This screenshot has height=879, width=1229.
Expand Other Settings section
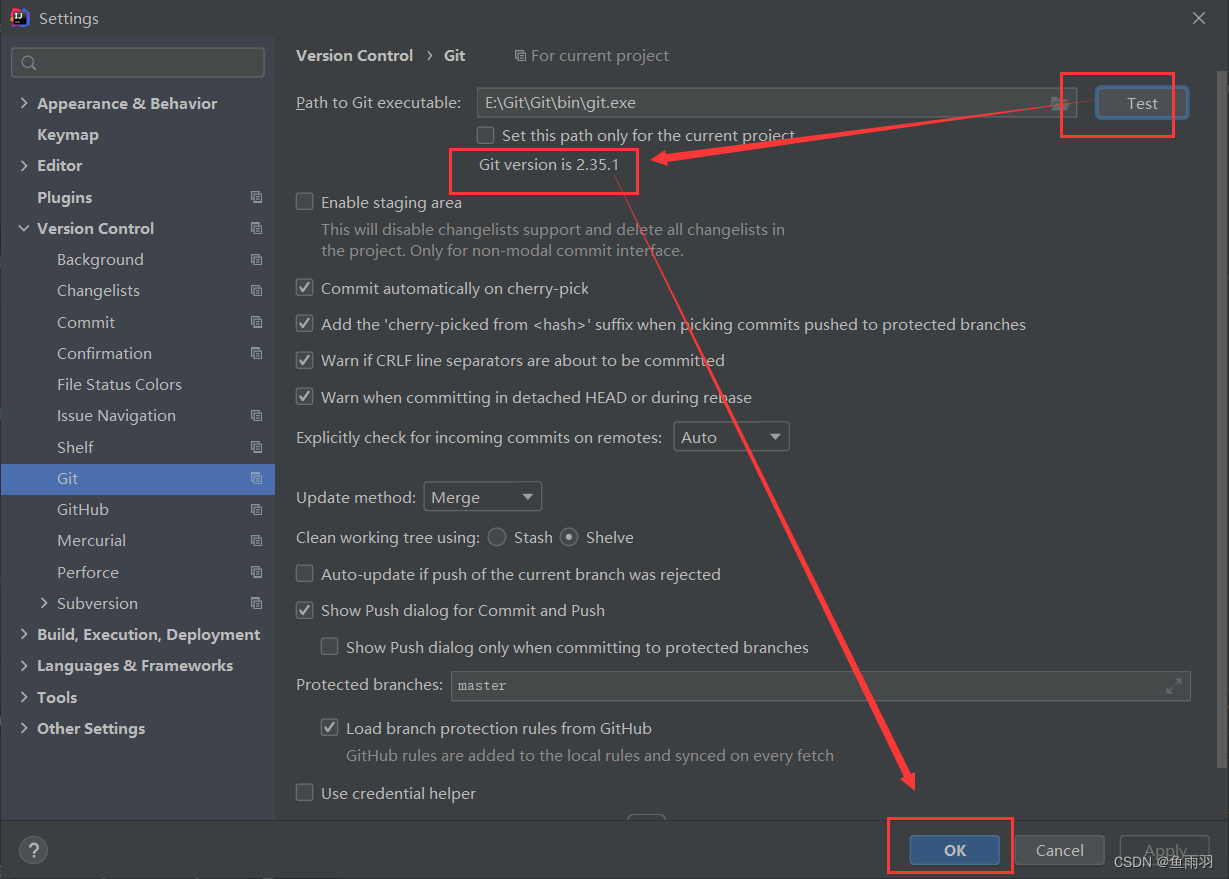pos(24,729)
